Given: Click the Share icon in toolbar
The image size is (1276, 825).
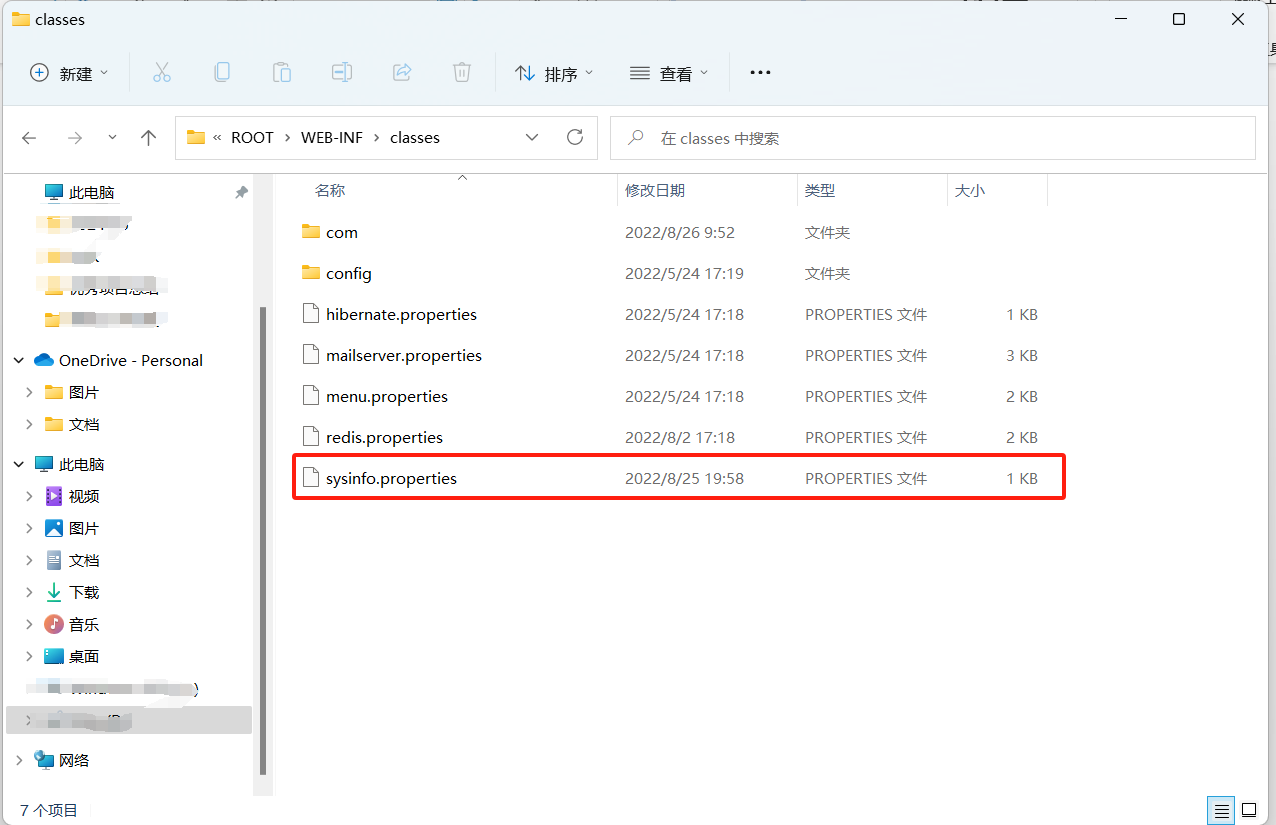Looking at the screenshot, I should 402,73.
